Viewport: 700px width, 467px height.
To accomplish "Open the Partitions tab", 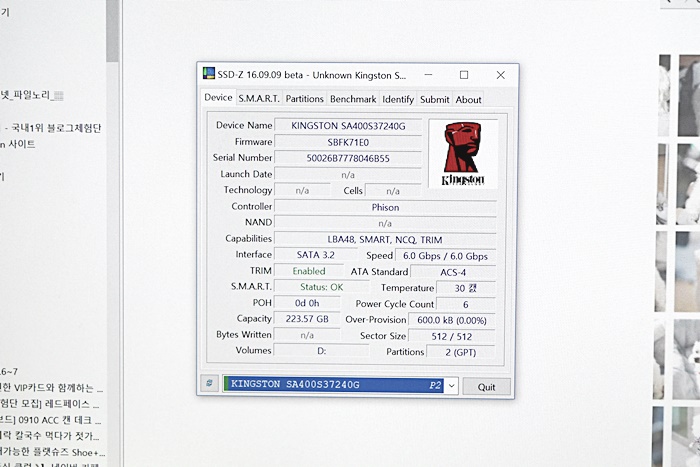I will [x=304, y=99].
